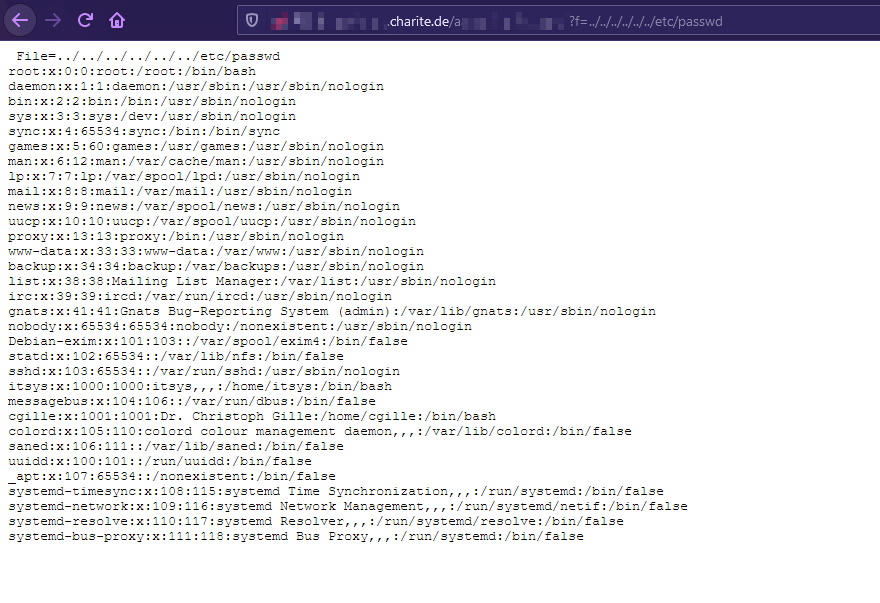Screen dimensions: 880x603
Task: Click the cgille:x:1001:1001 line
Action: coord(253,417)
